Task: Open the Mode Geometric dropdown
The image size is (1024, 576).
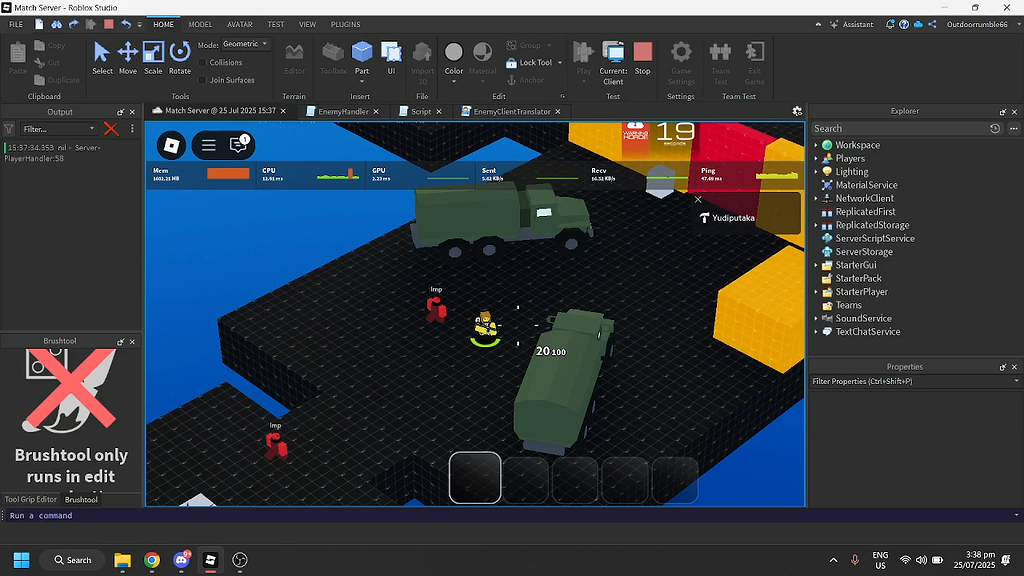Action: point(245,44)
